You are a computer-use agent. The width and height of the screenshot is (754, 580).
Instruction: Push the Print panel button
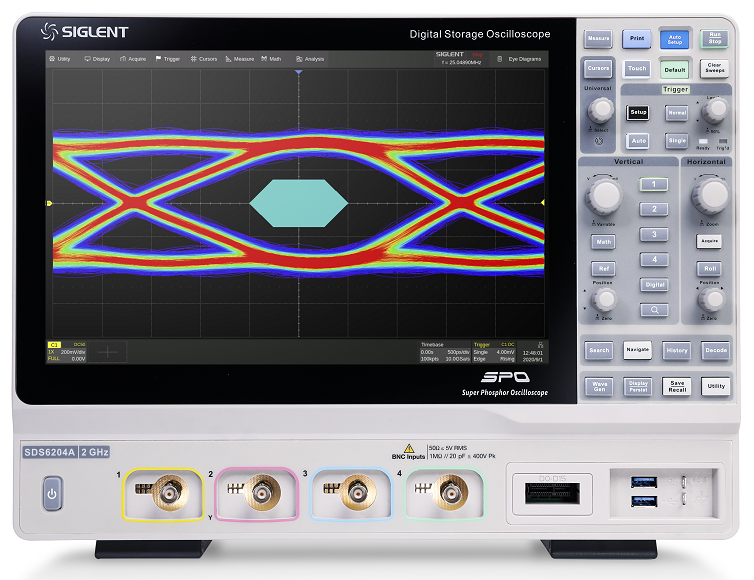click(x=637, y=38)
